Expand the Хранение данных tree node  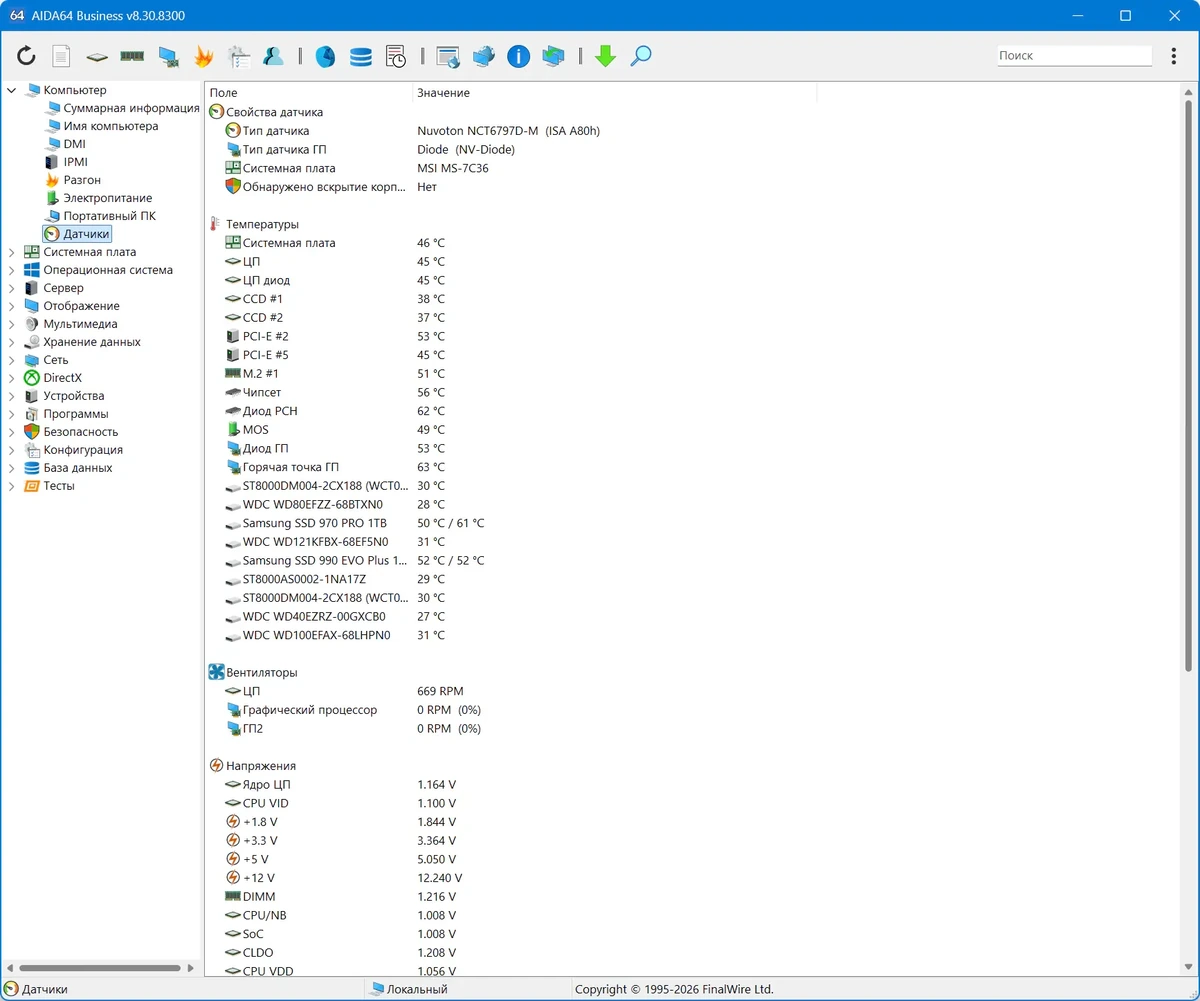point(12,342)
